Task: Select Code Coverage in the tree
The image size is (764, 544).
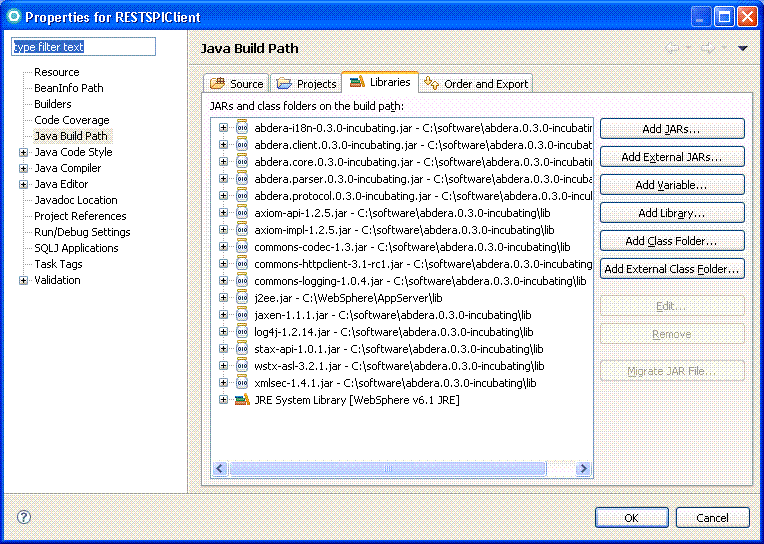Action: pos(72,120)
